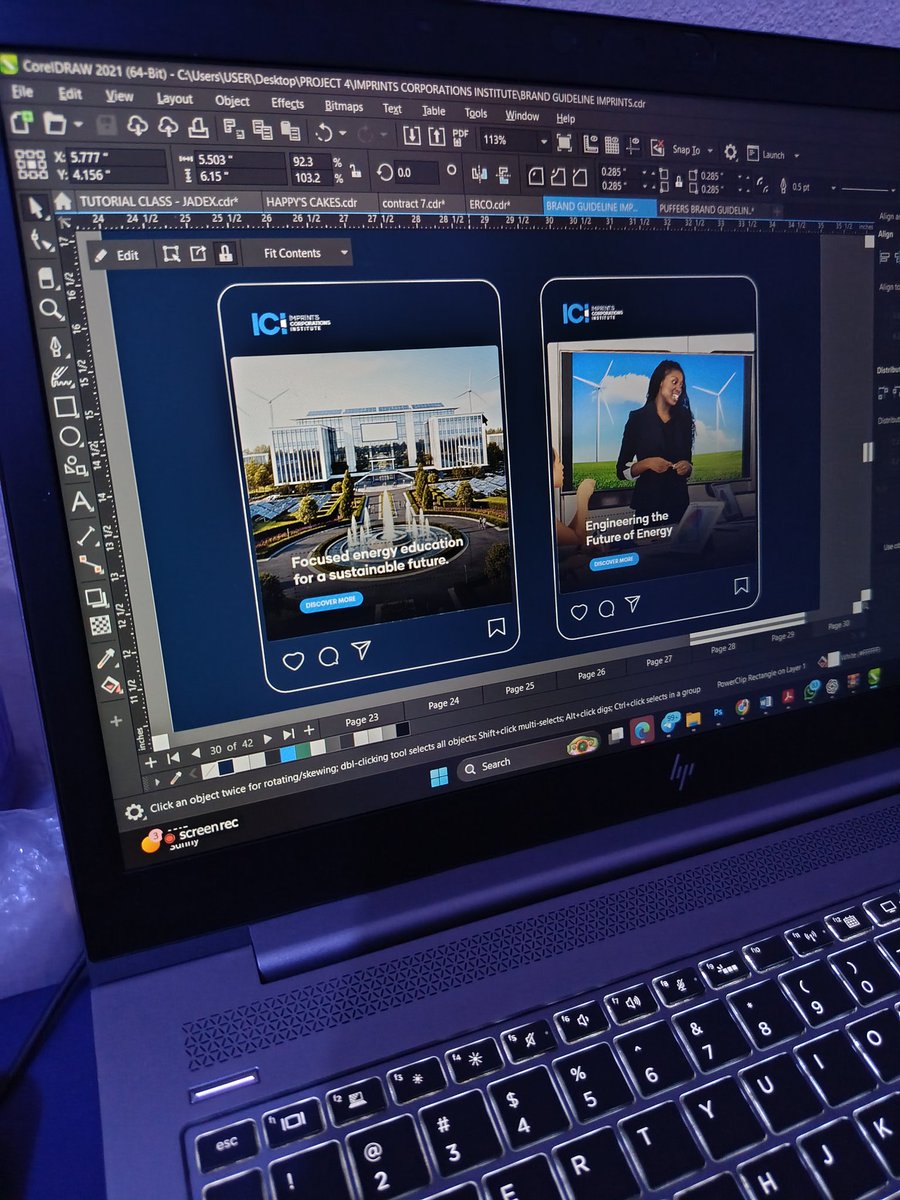Select the Ellipse tool
This screenshot has height=1200, width=900.
click(x=70, y=436)
